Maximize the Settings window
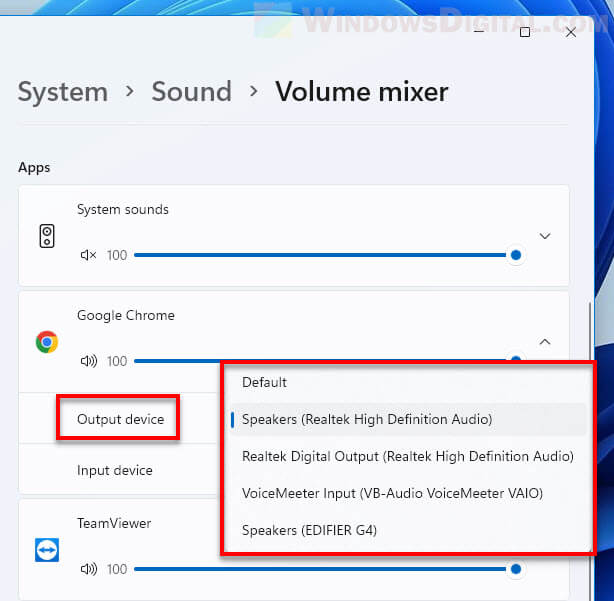 click(525, 32)
